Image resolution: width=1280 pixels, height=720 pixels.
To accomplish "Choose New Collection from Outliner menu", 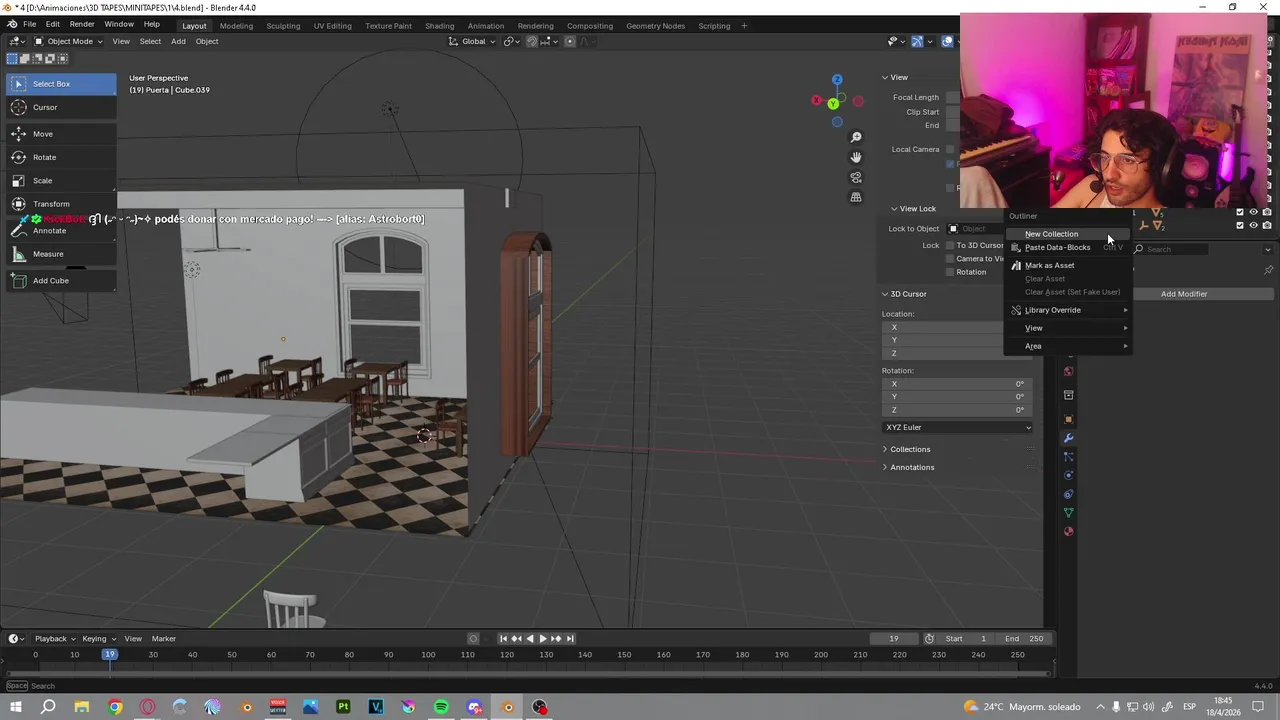I will 1067,234.
